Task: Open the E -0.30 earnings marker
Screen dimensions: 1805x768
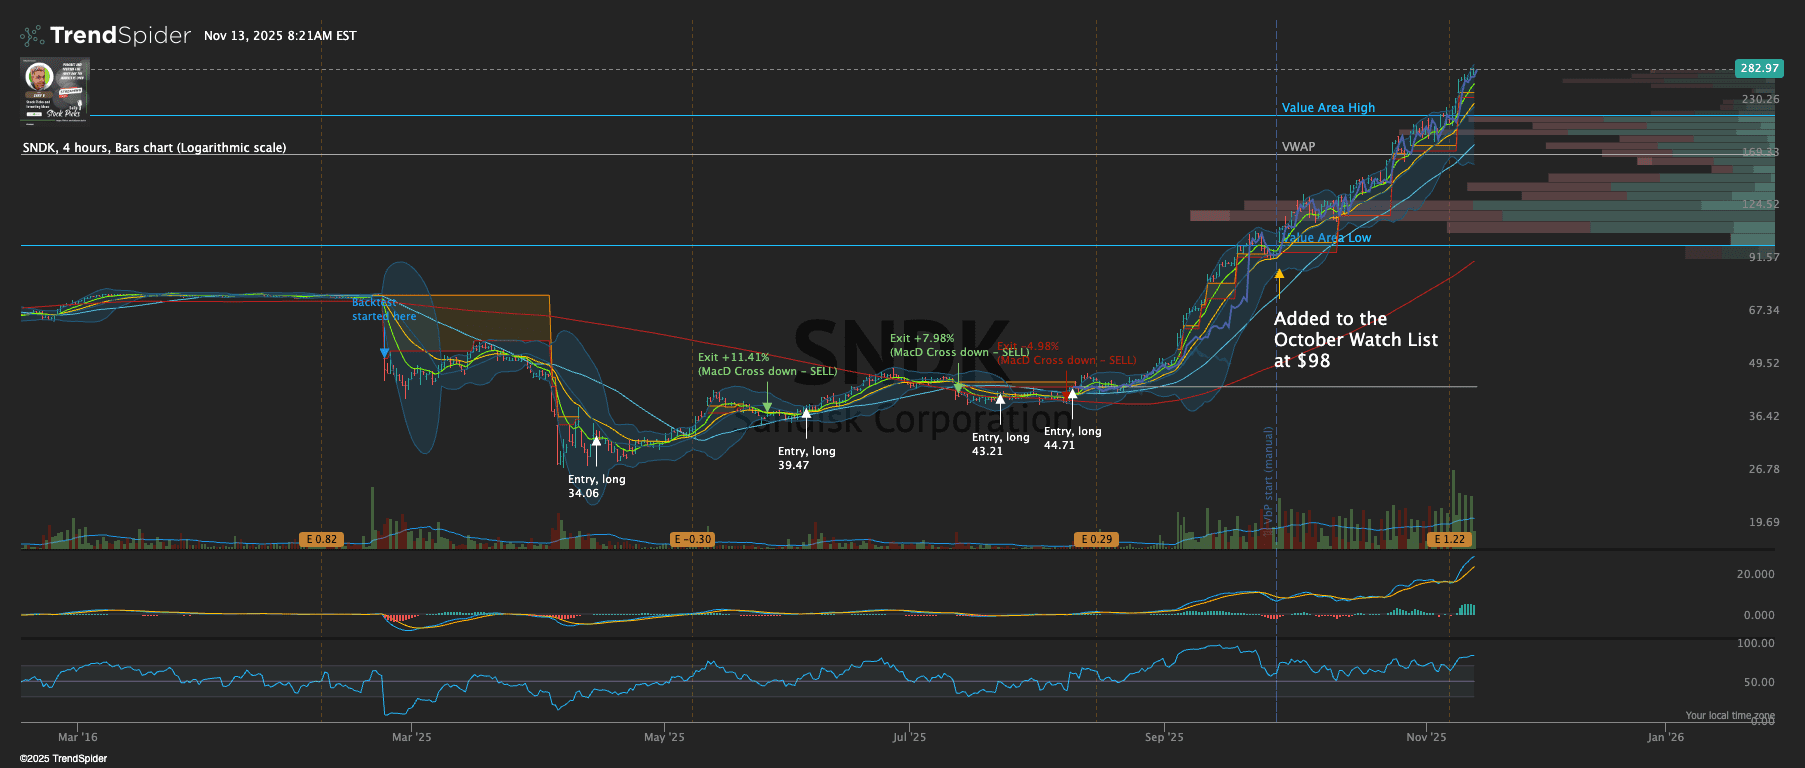Action: tap(693, 539)
